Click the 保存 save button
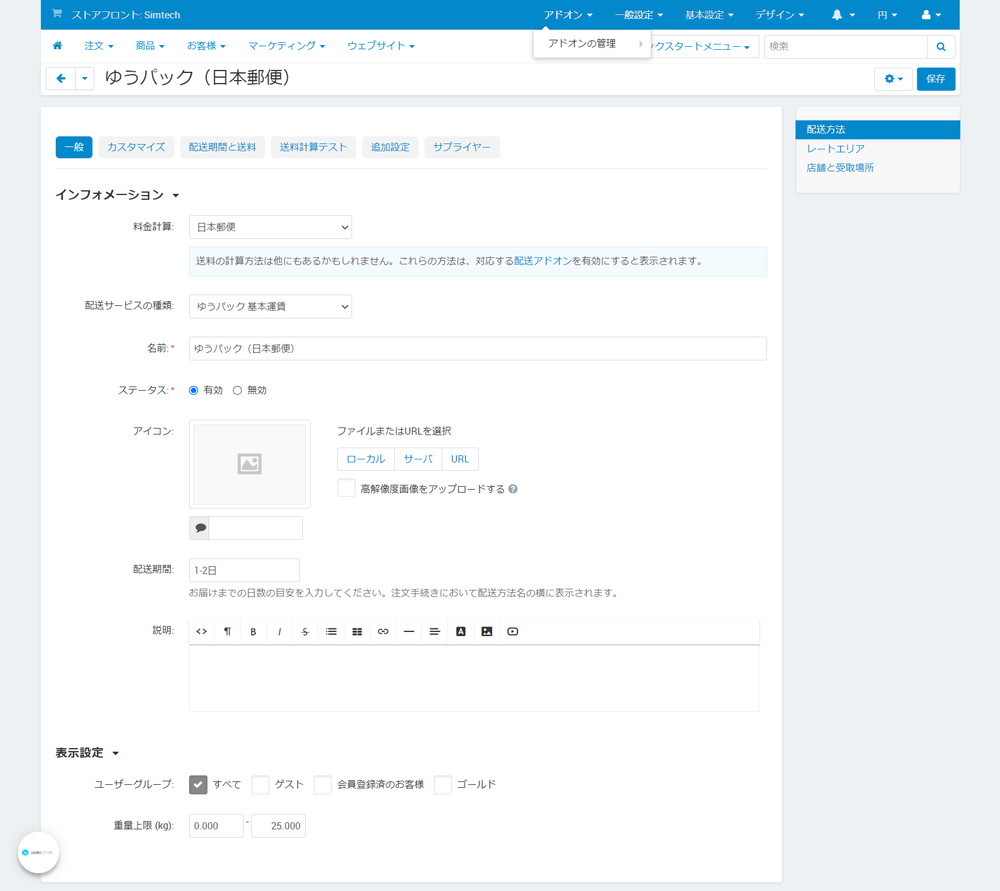 (x=936, y=79)
